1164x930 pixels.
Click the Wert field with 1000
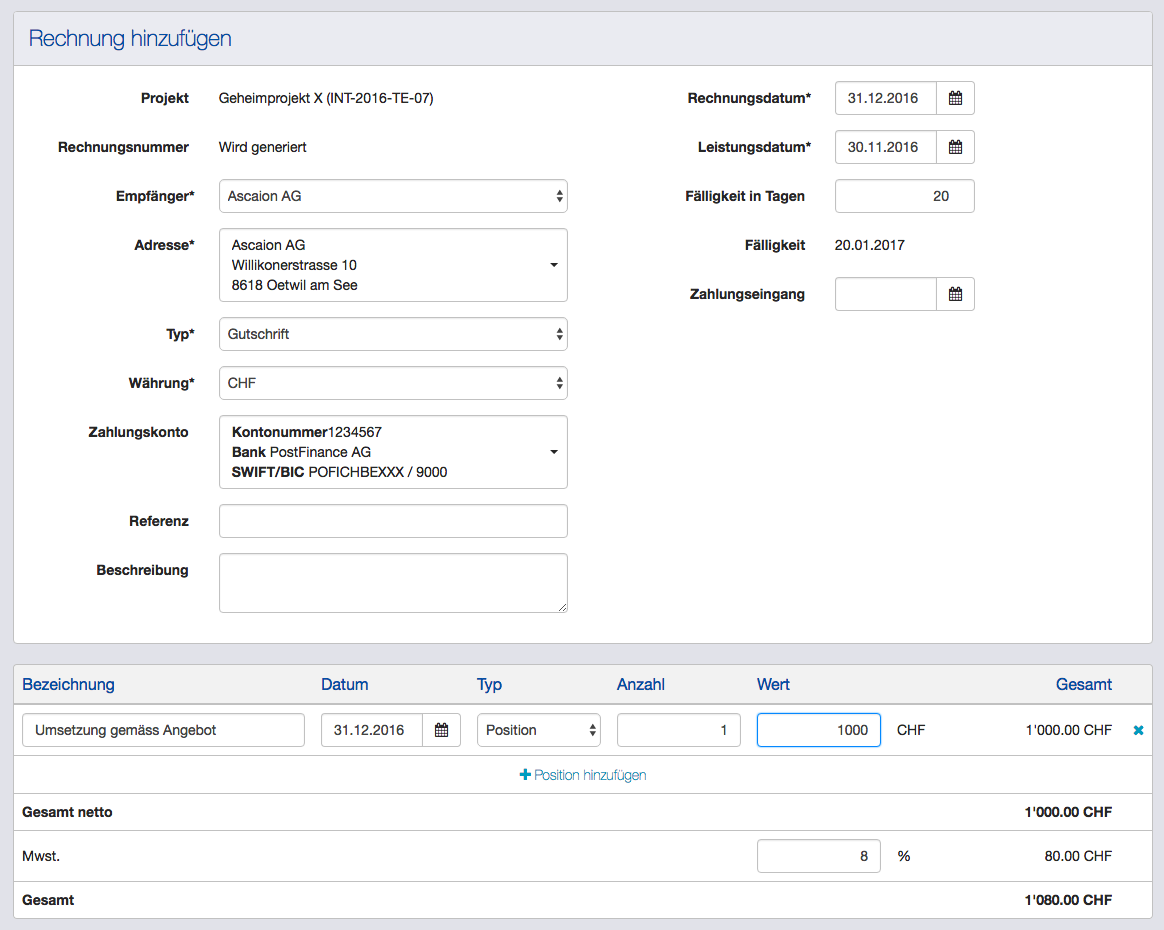(x=819, y=730)
